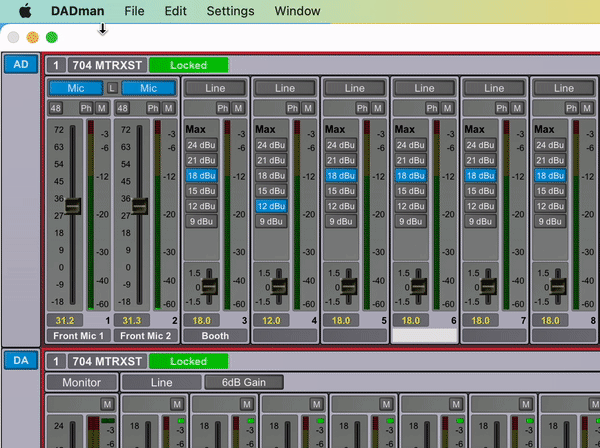Open the Settings menu

click(x=230, y=11)
